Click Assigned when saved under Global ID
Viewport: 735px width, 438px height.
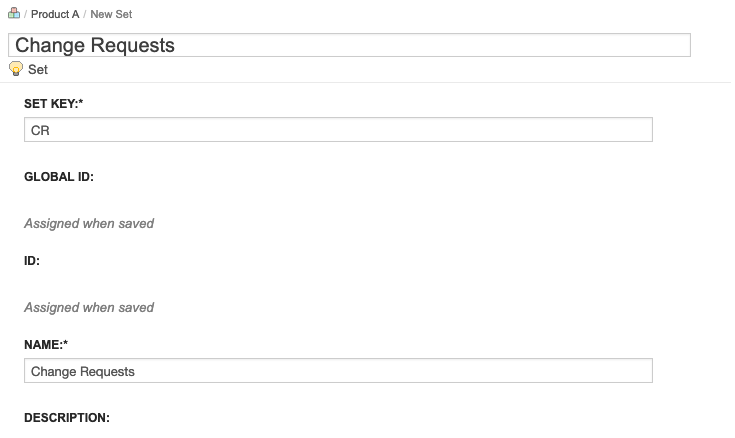[89, 224]
